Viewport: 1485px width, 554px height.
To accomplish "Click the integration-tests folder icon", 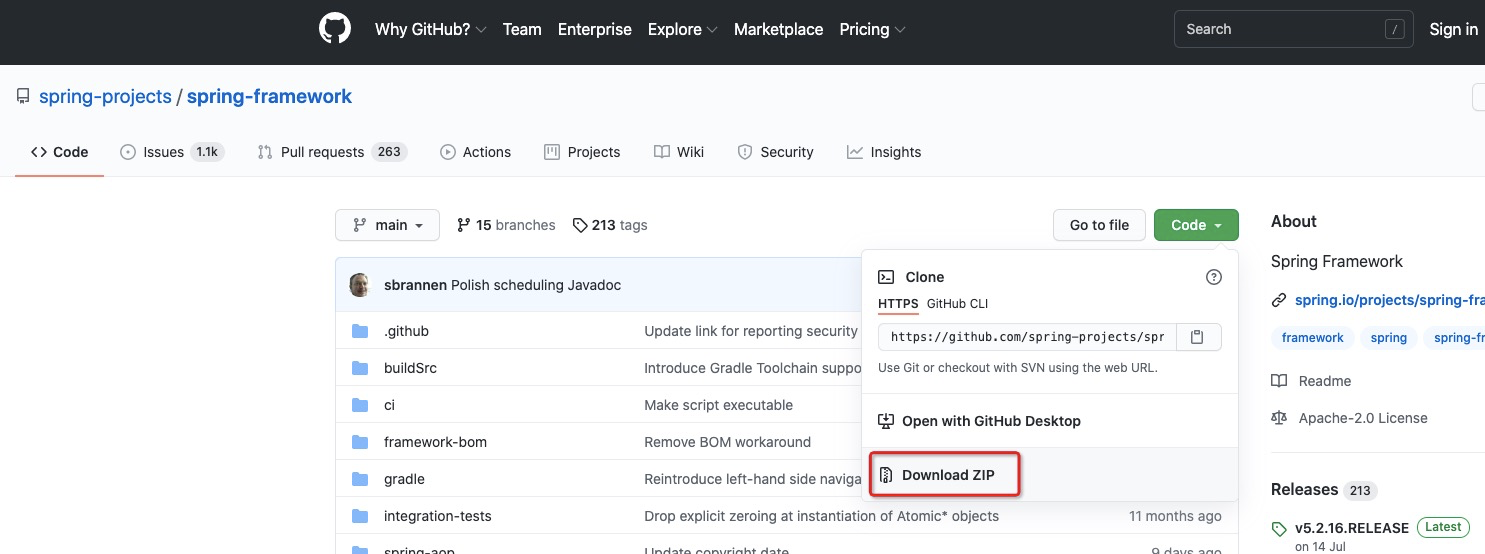I will (360, 516).
